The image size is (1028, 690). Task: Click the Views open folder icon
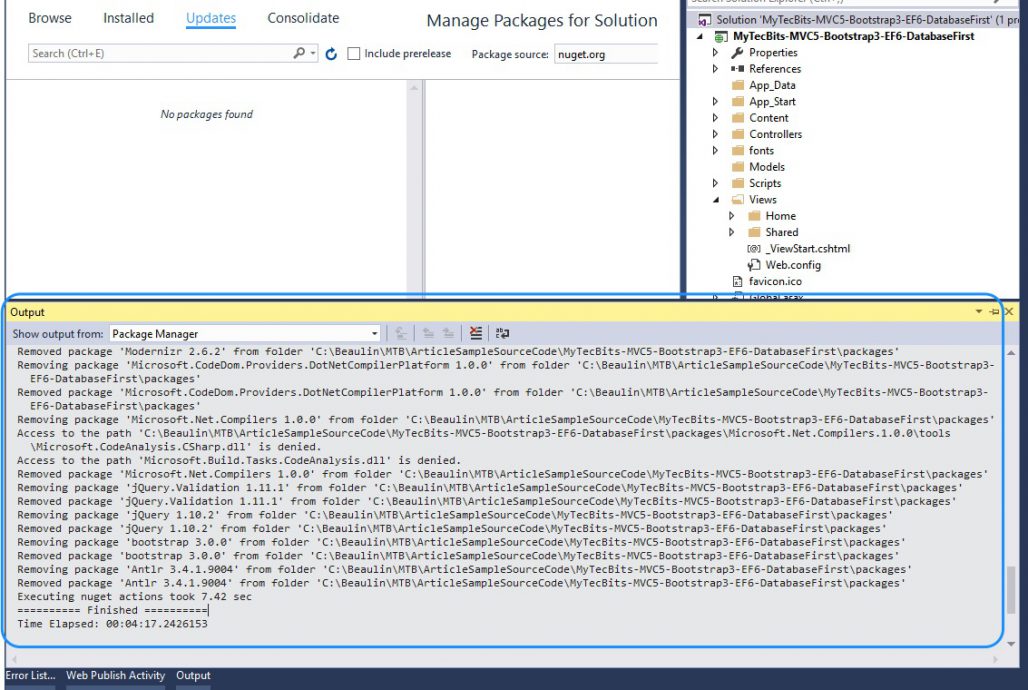738,199
